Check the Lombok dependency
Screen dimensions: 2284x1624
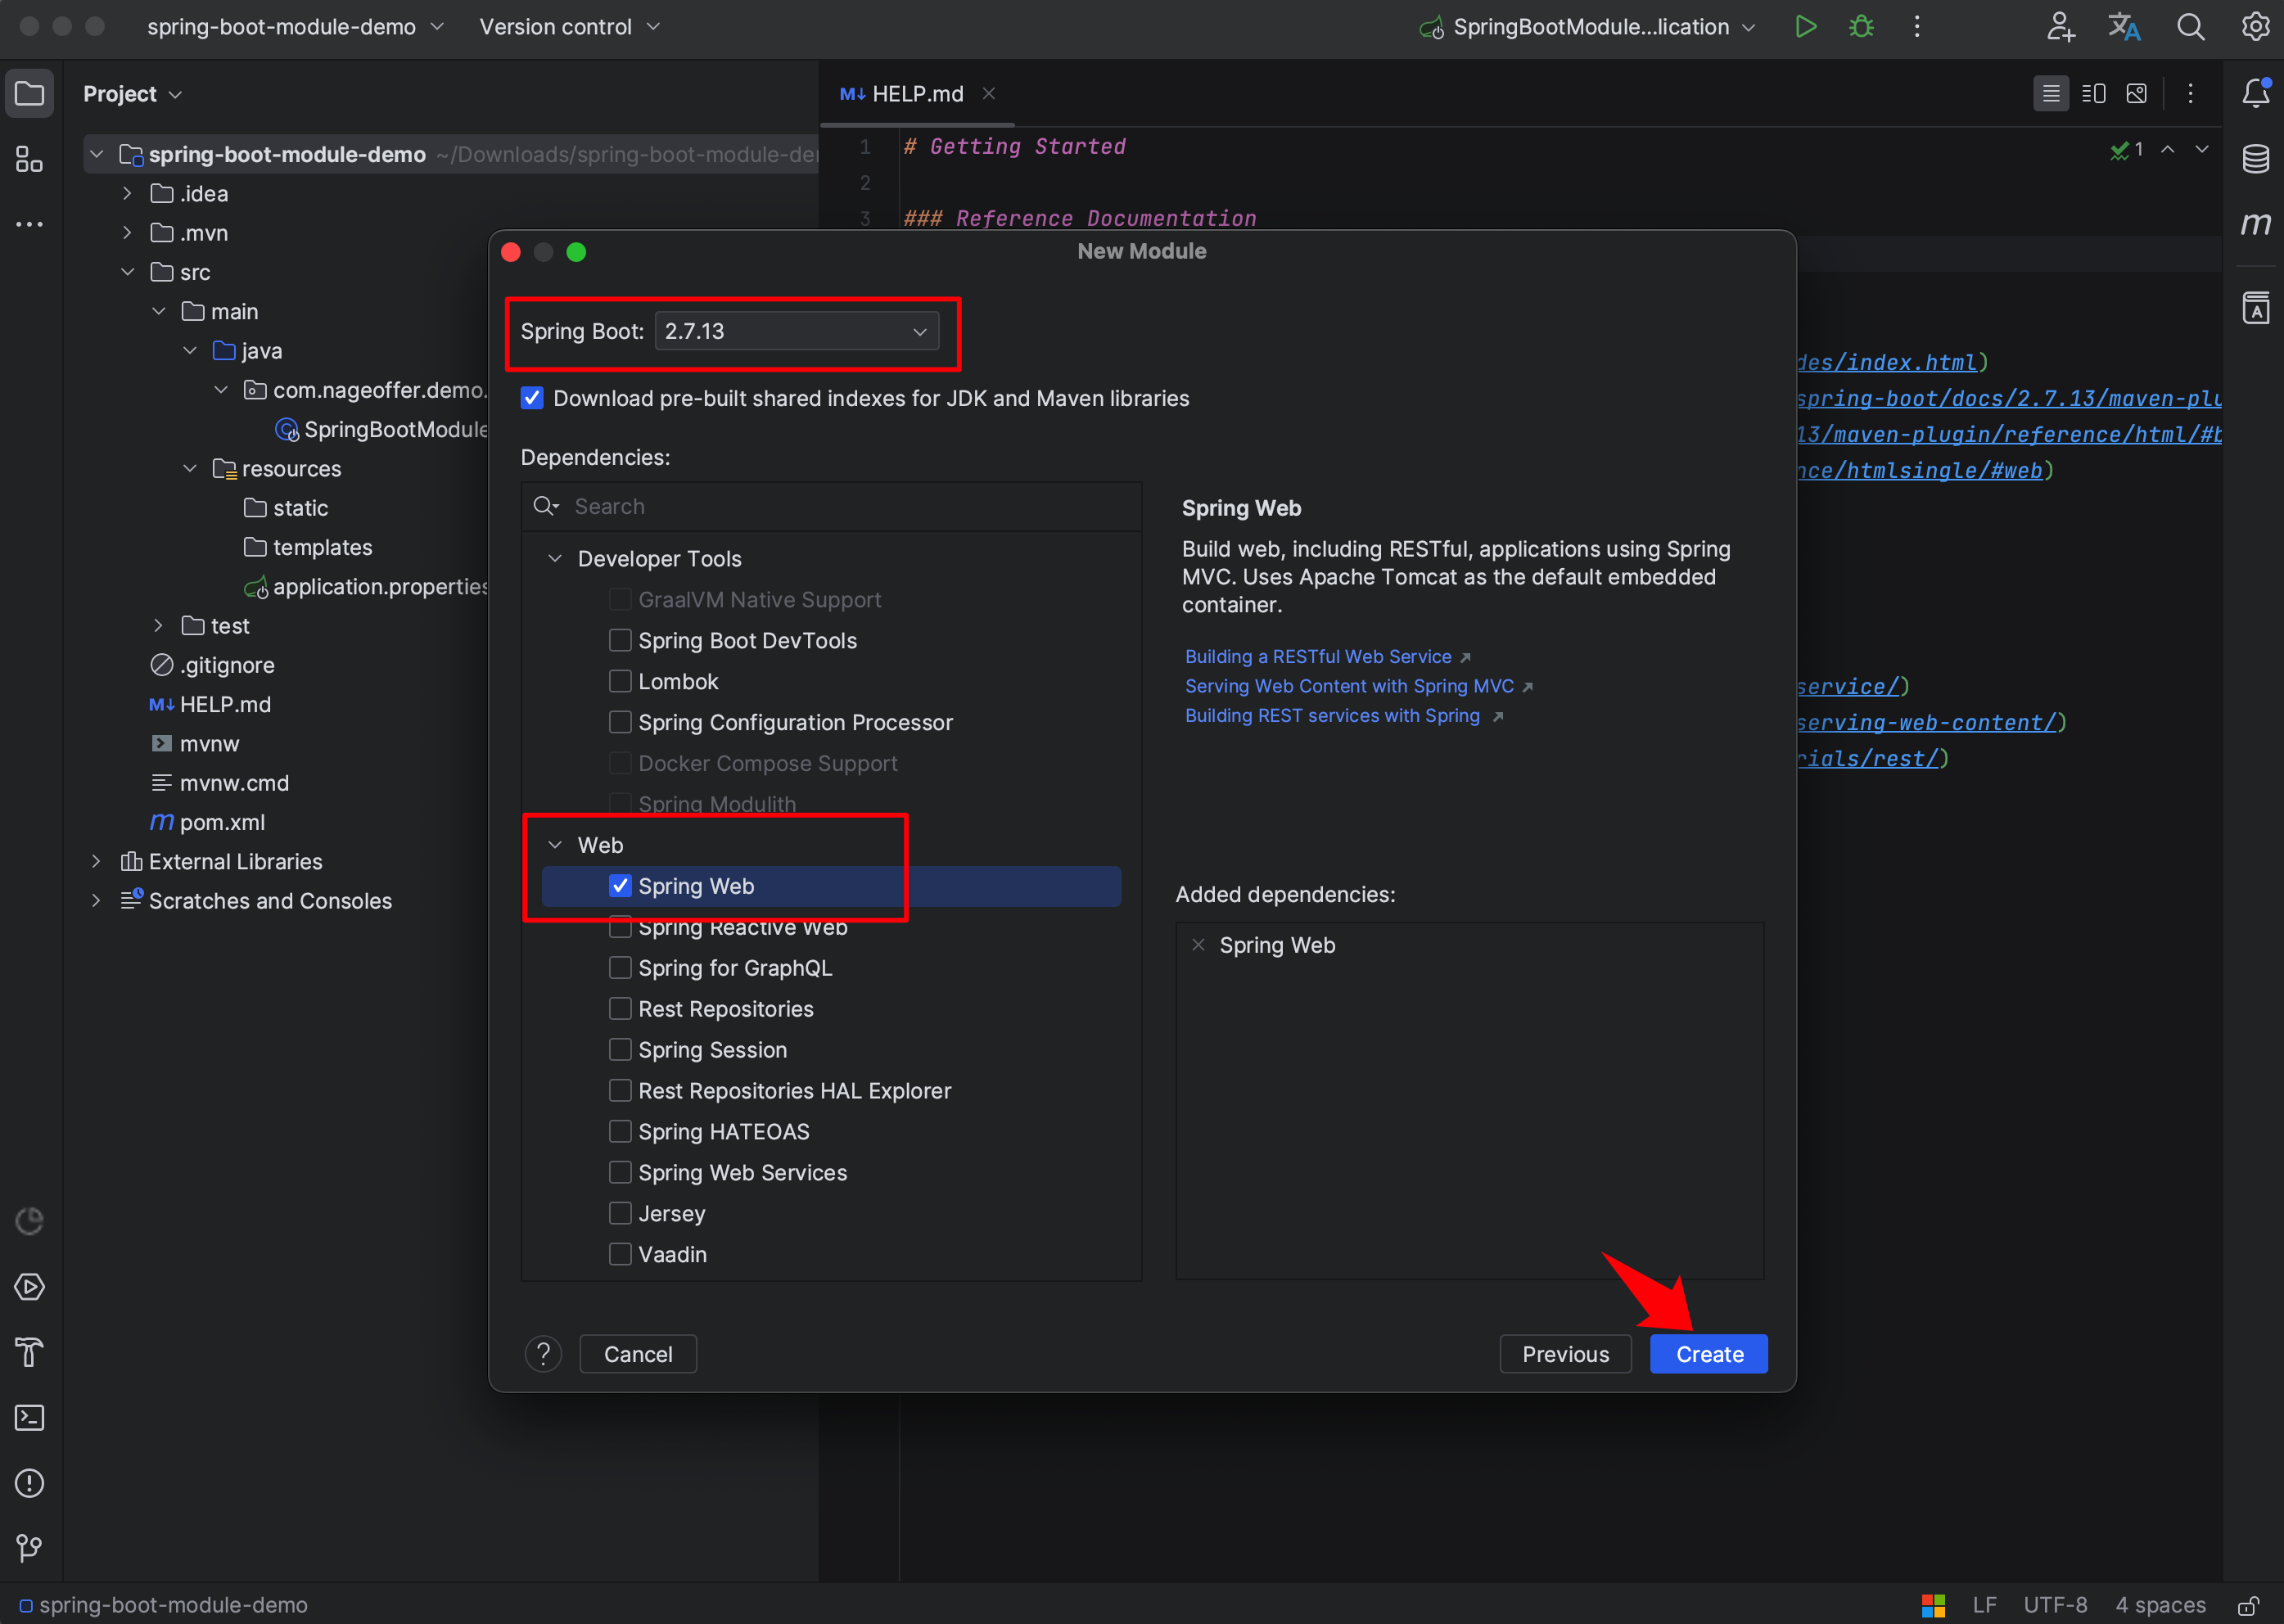point(620,681)
